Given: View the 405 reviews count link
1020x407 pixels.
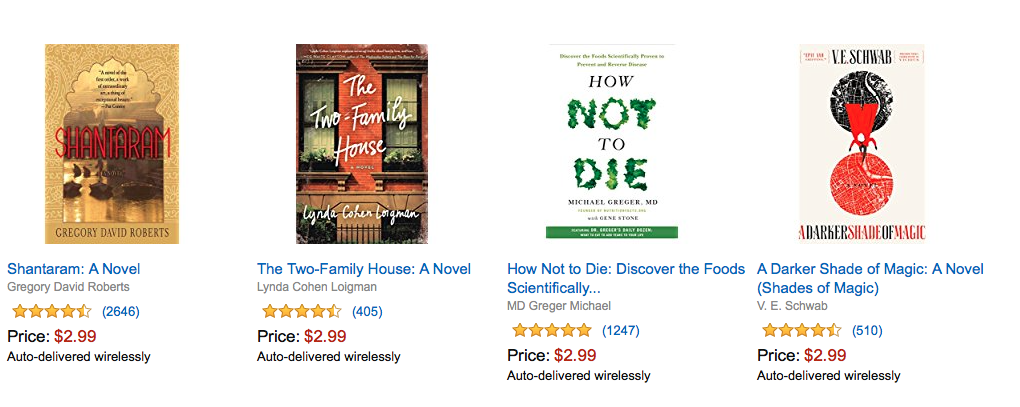Looking at the screenshot, I should coord(367,311).
